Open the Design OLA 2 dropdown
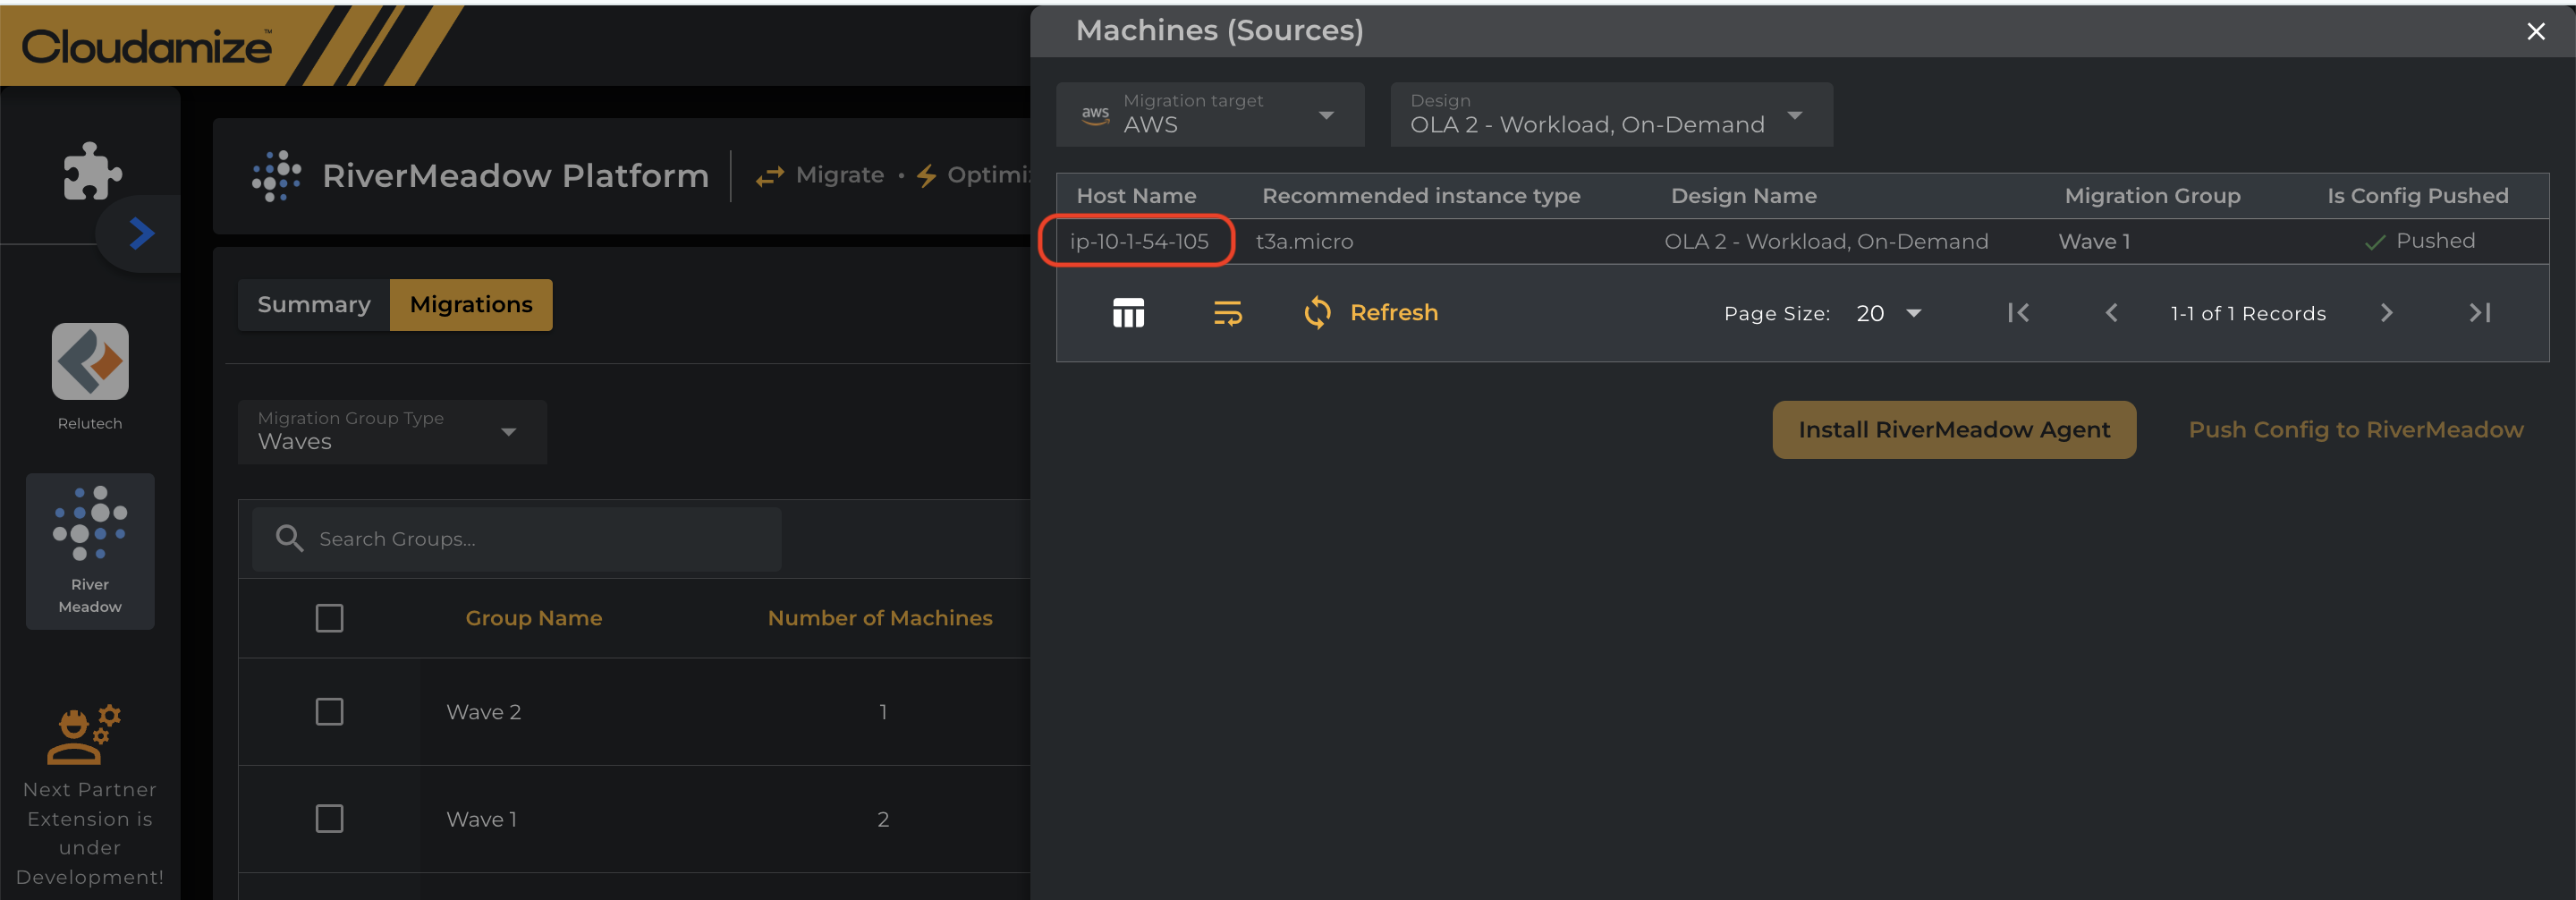Screen dimensions: 2576x900 (1611, 114)
